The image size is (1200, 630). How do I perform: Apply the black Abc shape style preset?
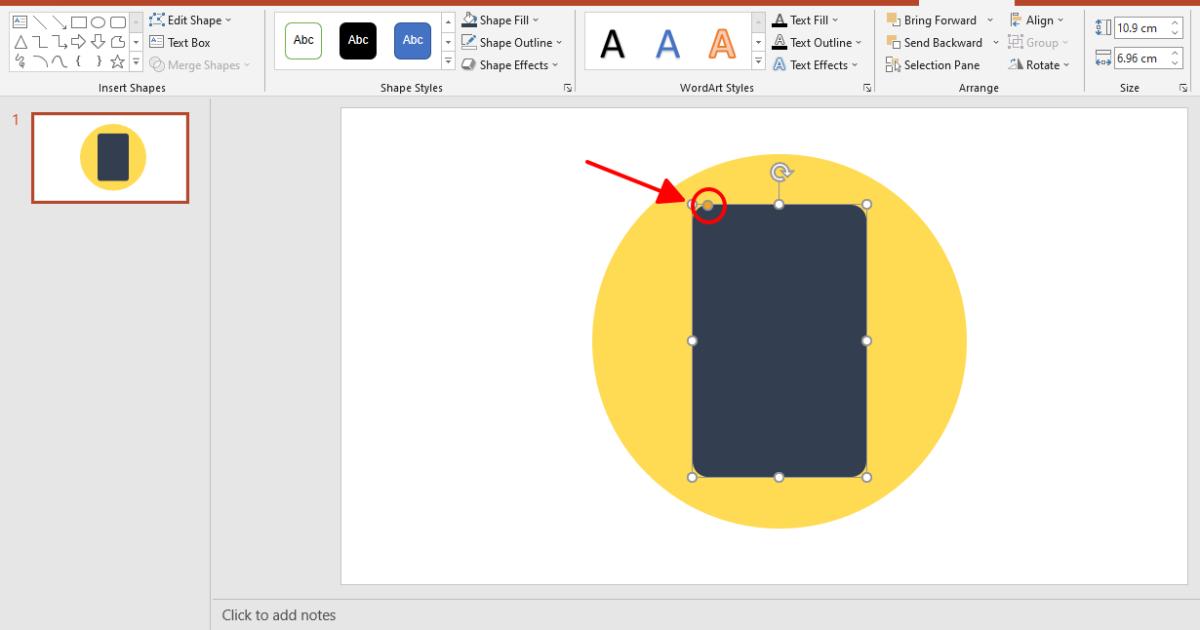click(357, 41)
